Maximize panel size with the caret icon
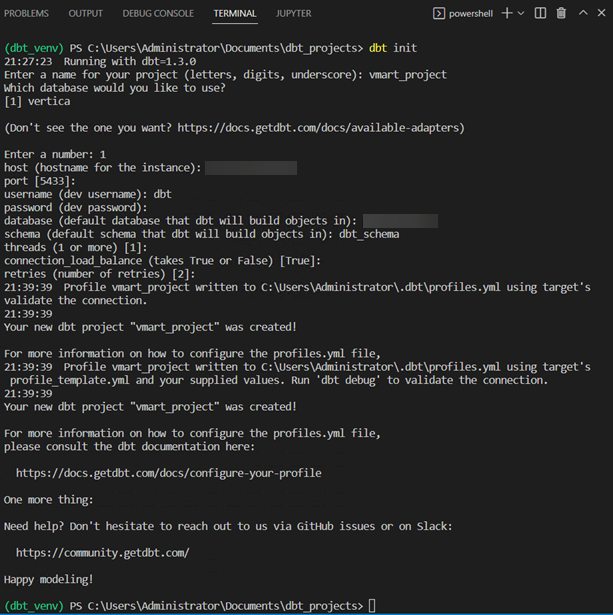 (583, 13)
